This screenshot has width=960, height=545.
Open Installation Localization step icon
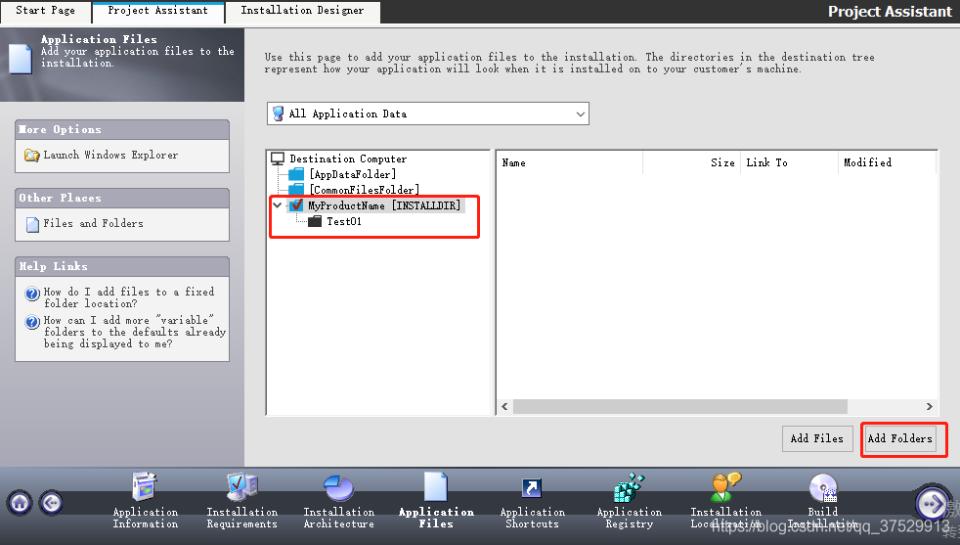pyautogui.click(x=726, y=487)
